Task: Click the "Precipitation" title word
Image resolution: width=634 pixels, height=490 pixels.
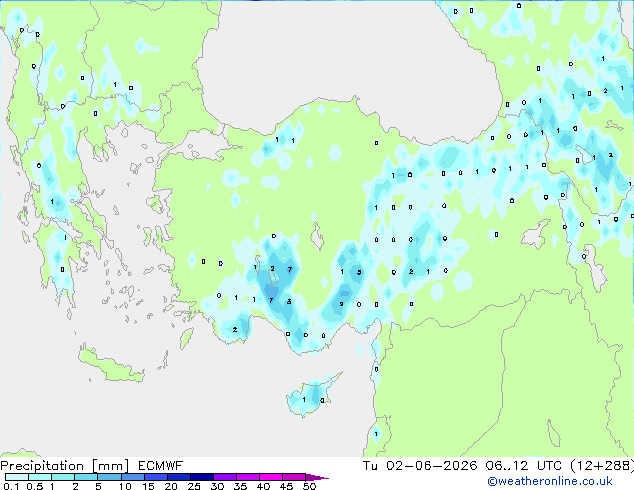Action: (x=42, y=466)
